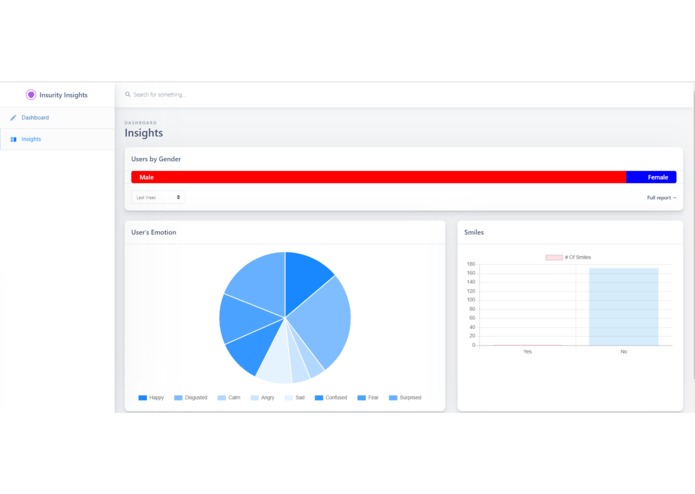Toggle the '# Of Smiles' legend box
Viewport: 695px width, 494px height.
tap(554, 257)
